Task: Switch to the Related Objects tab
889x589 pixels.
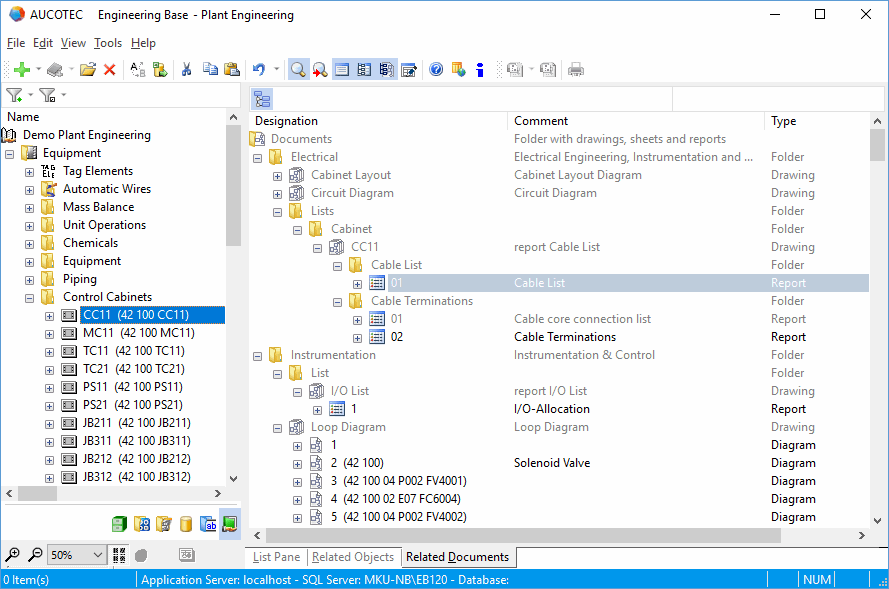Action: point(352,557)
